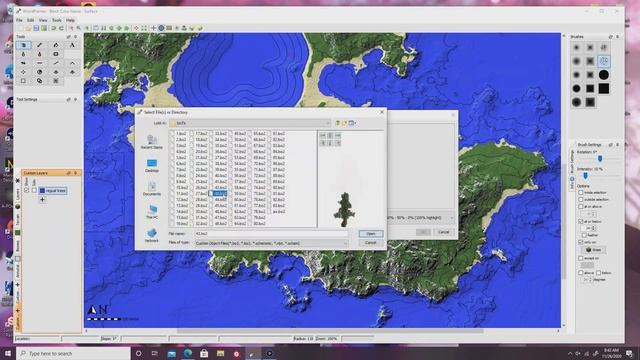
Task: Click Cancel in the Select File dialog
Action: (x=371, y=243)
